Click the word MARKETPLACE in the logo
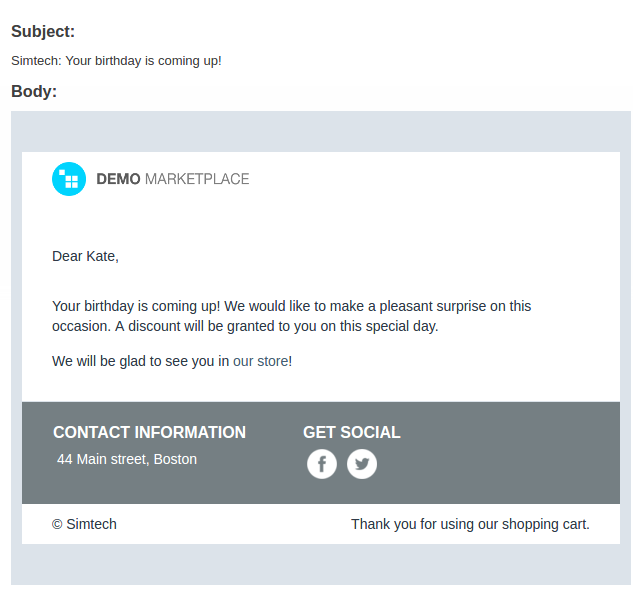 pyautogui.click(x=197, y=179)
